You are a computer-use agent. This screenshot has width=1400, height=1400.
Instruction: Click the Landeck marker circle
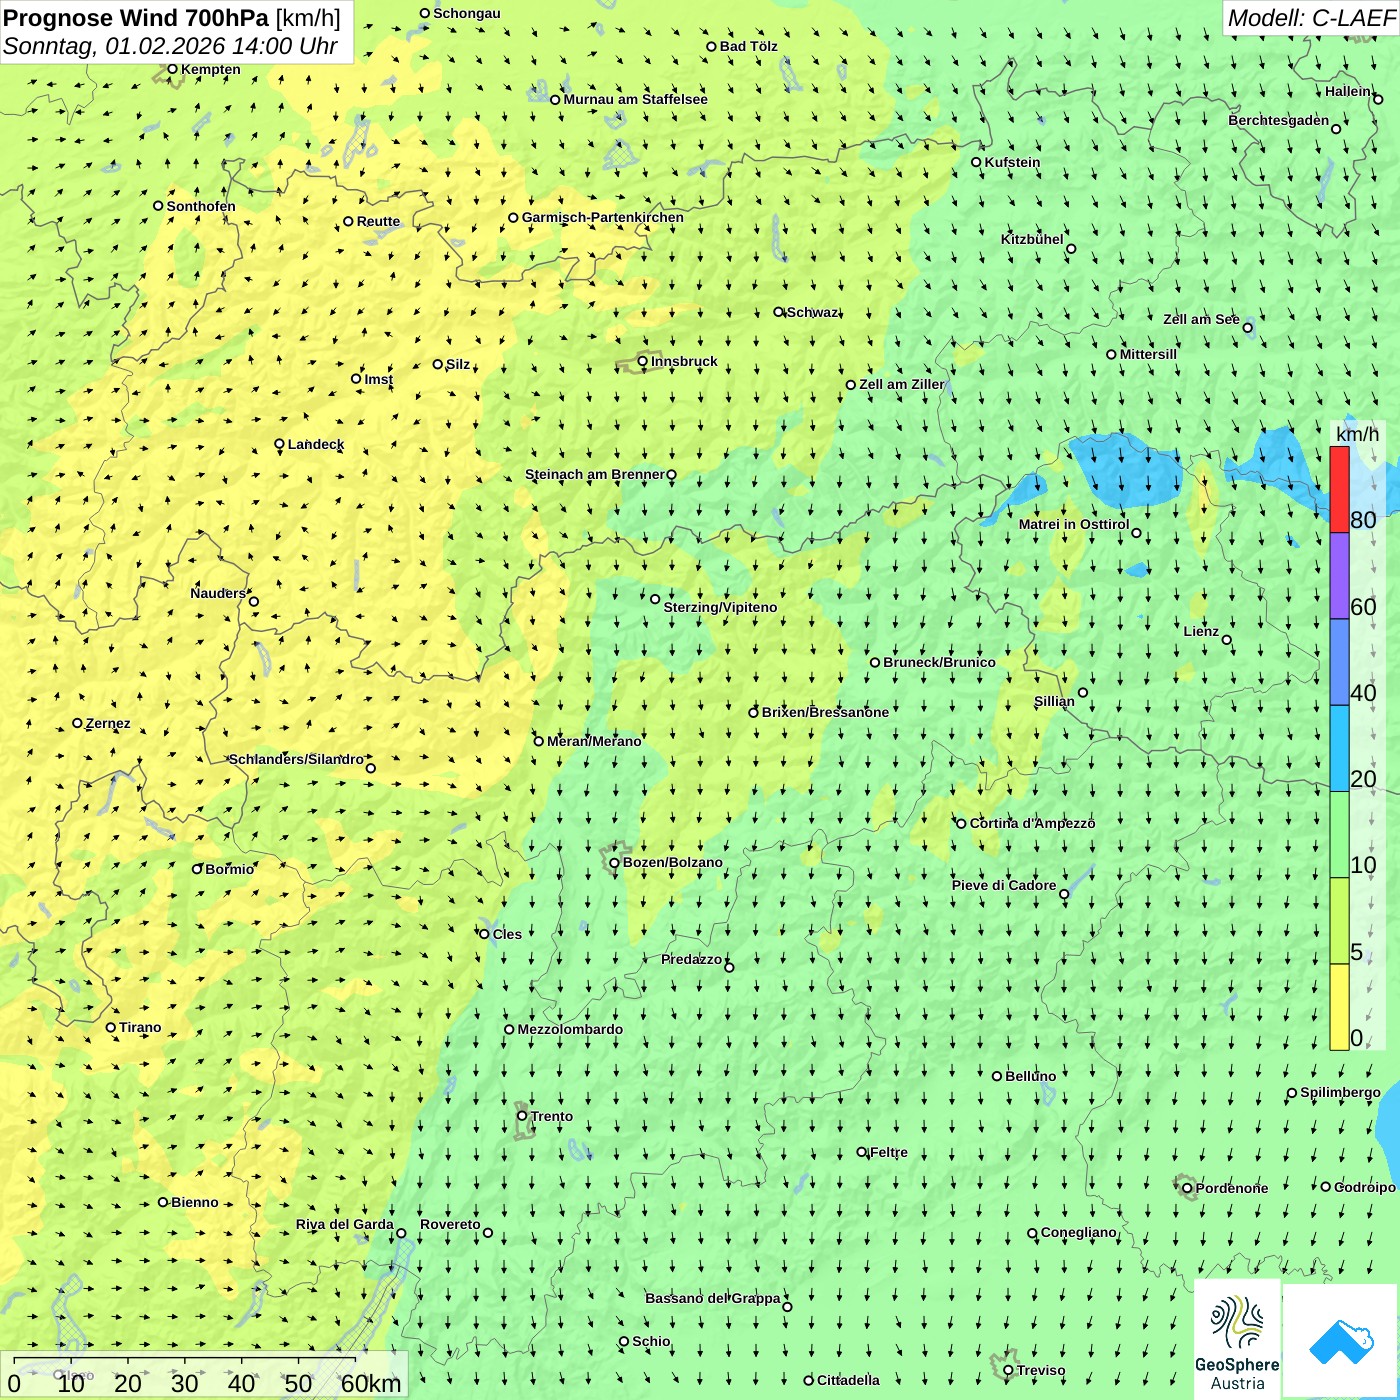[279, 444]
